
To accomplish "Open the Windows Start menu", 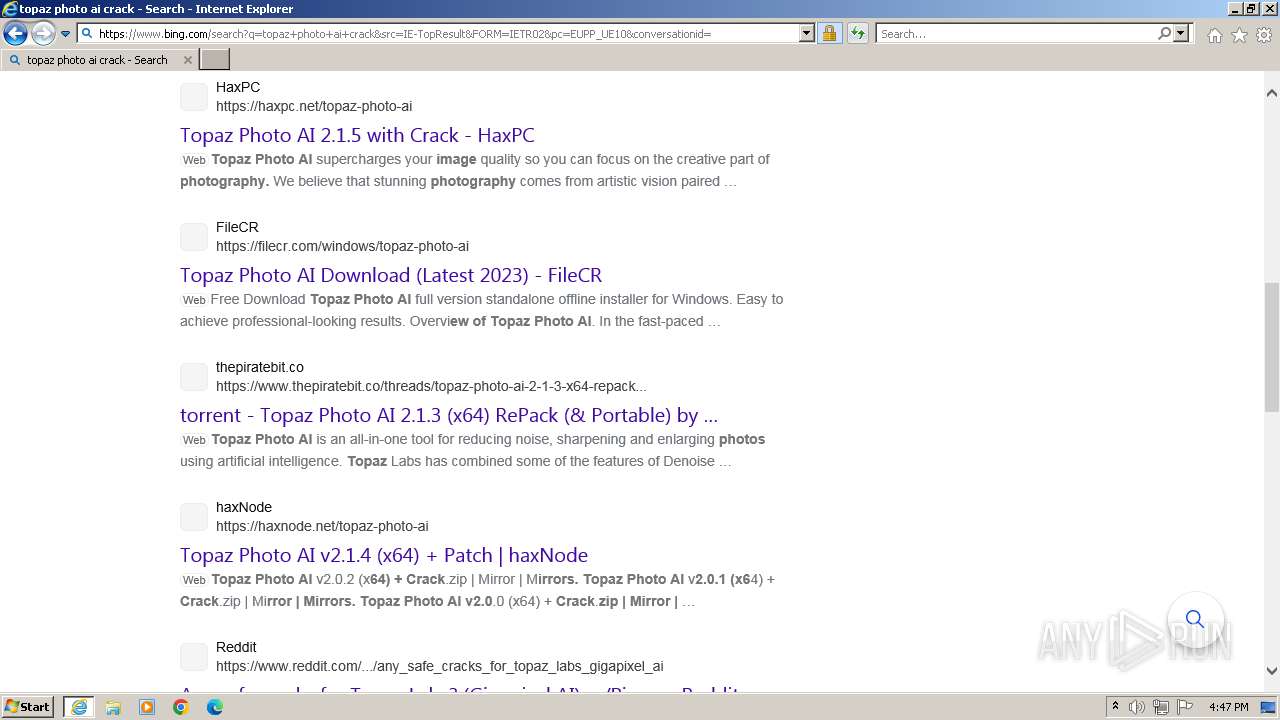I will click(27, 707).
